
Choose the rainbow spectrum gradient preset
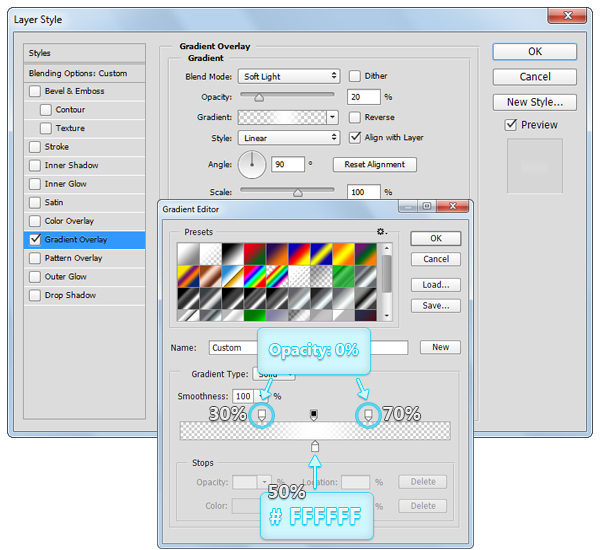point(255,276)
